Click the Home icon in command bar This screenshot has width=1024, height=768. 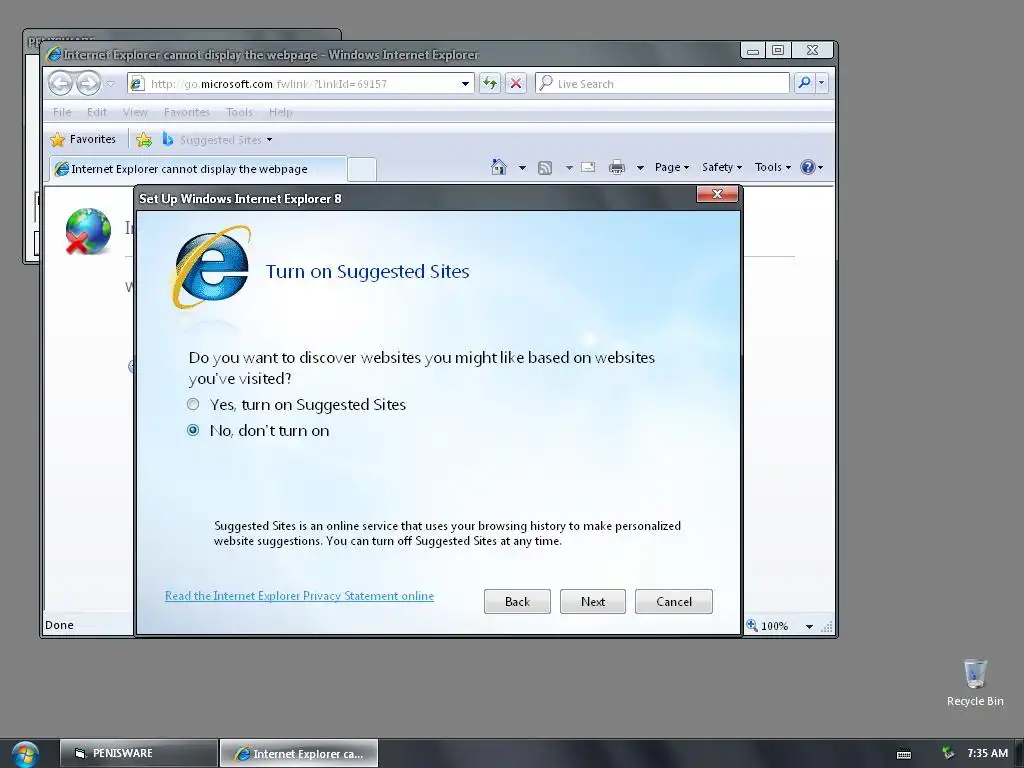tap(499, 167)
